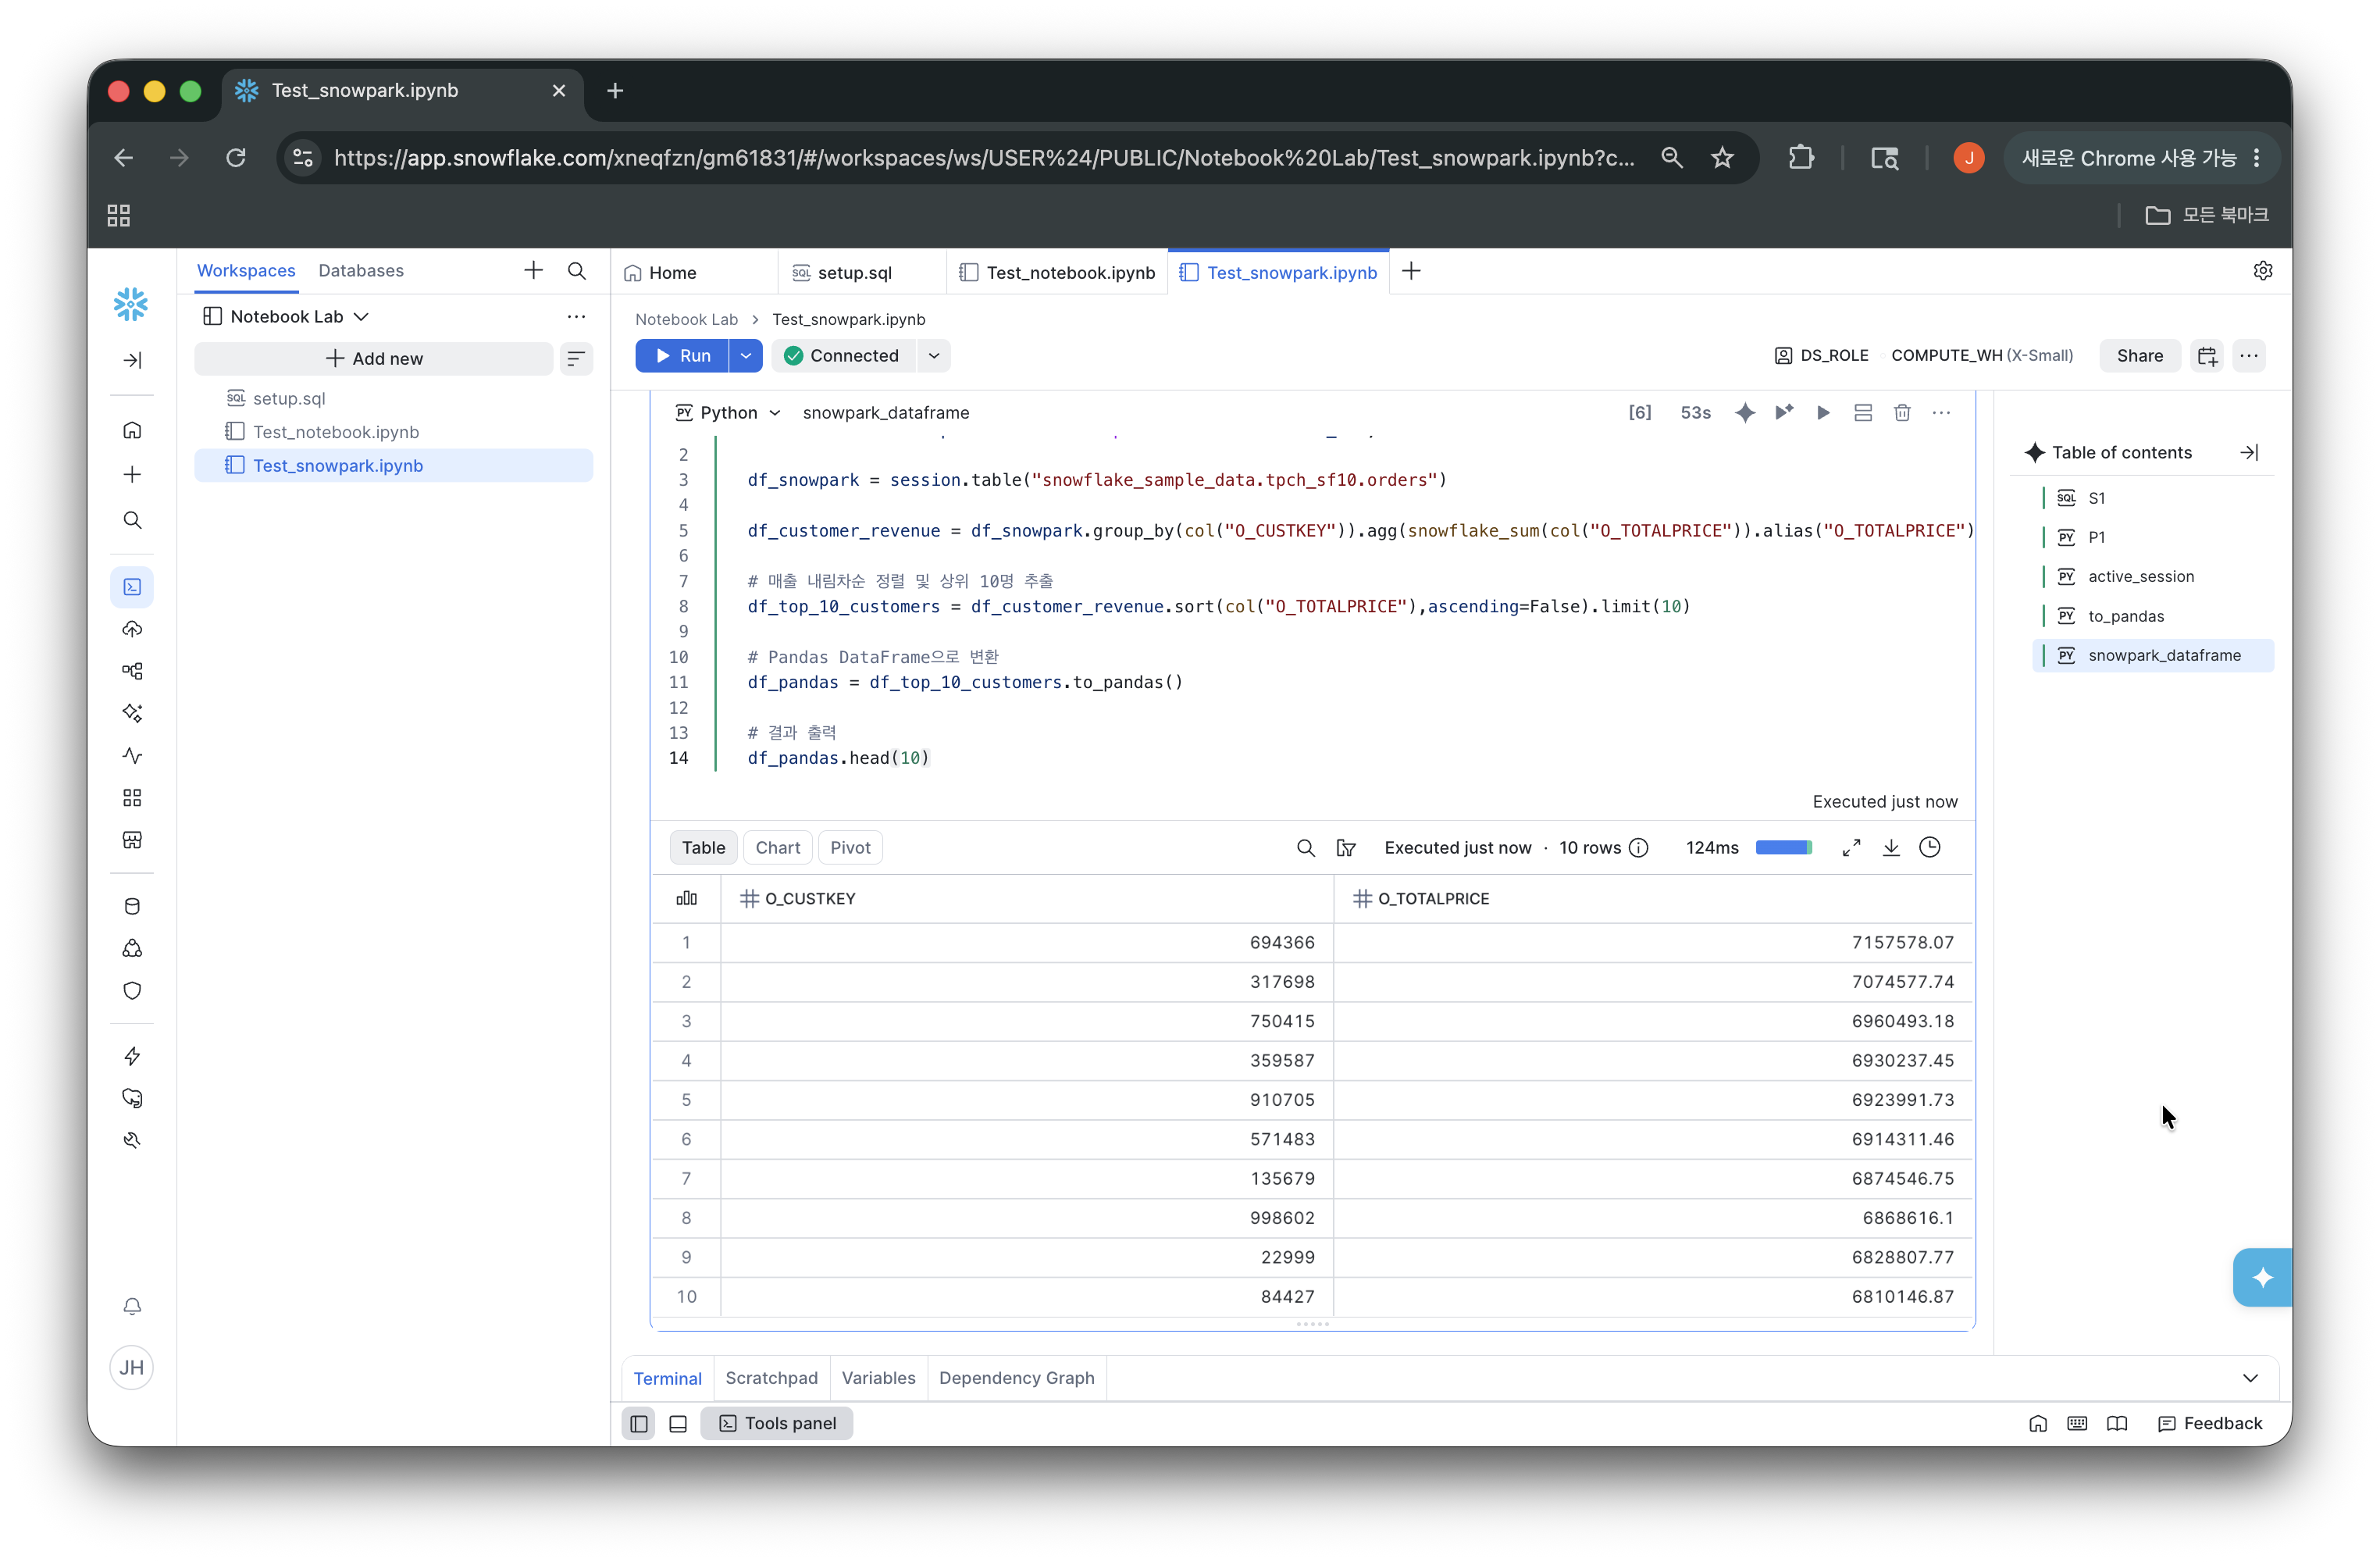2380x1562 pixels.
Task: Open the results filter icon
Action: tap(1346, 848)
